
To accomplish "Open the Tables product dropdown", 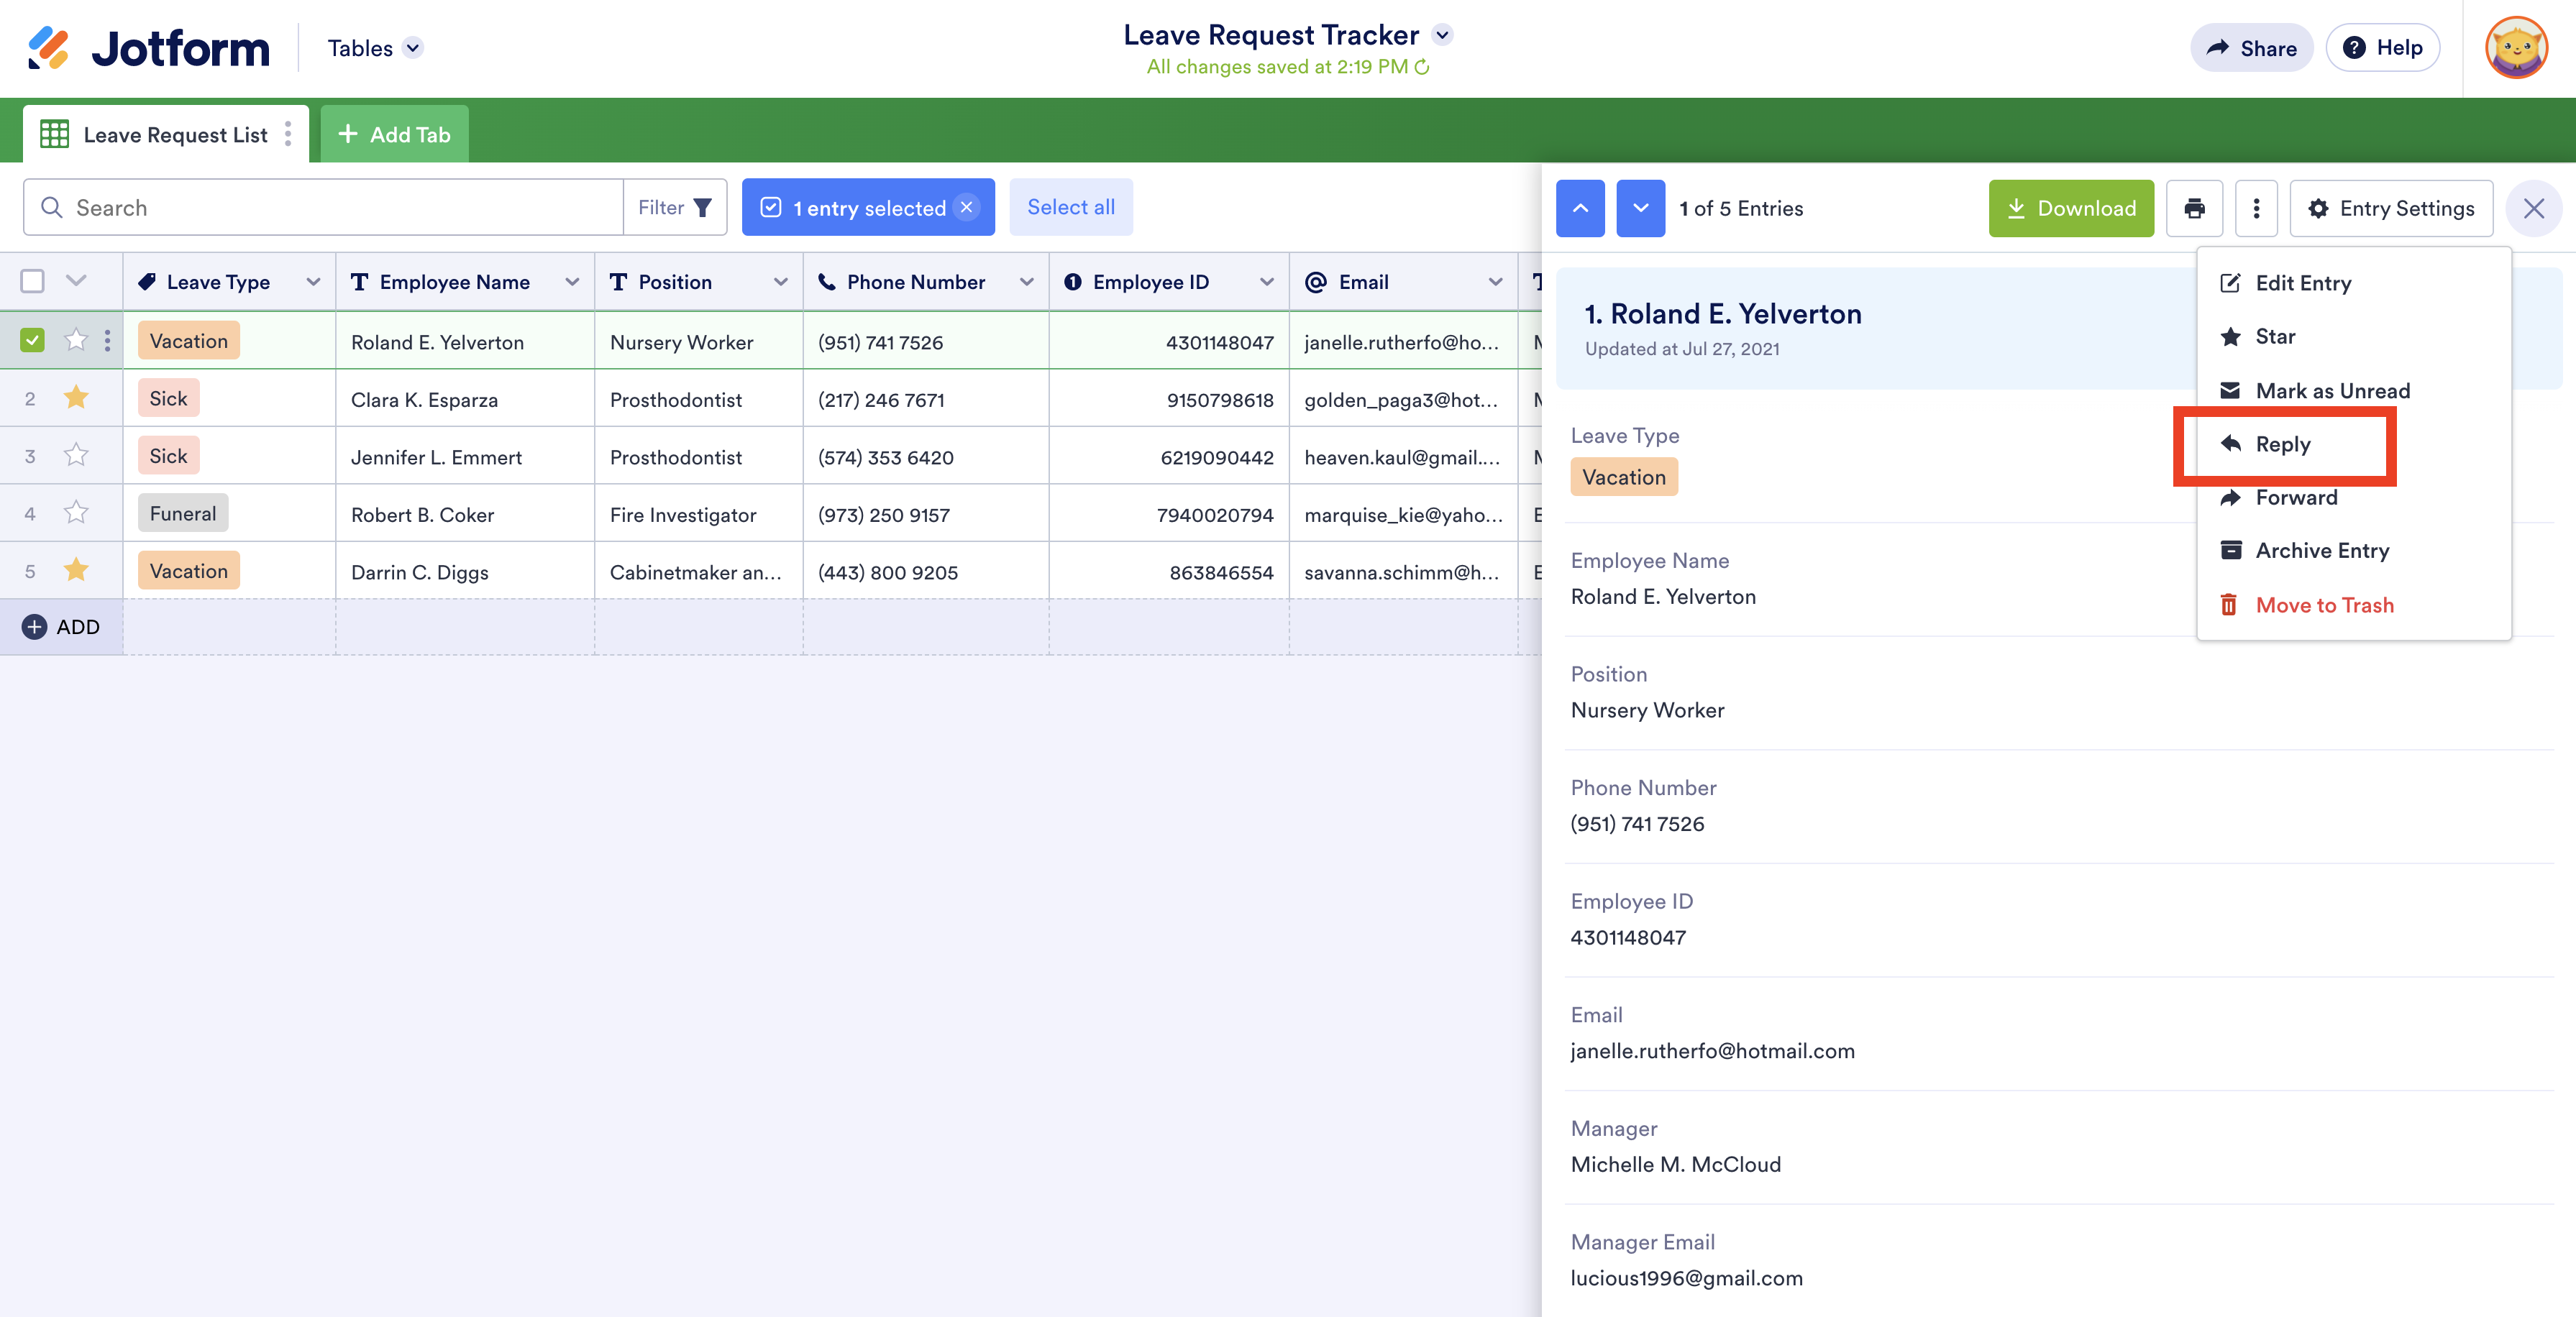I will pos(413,48).
